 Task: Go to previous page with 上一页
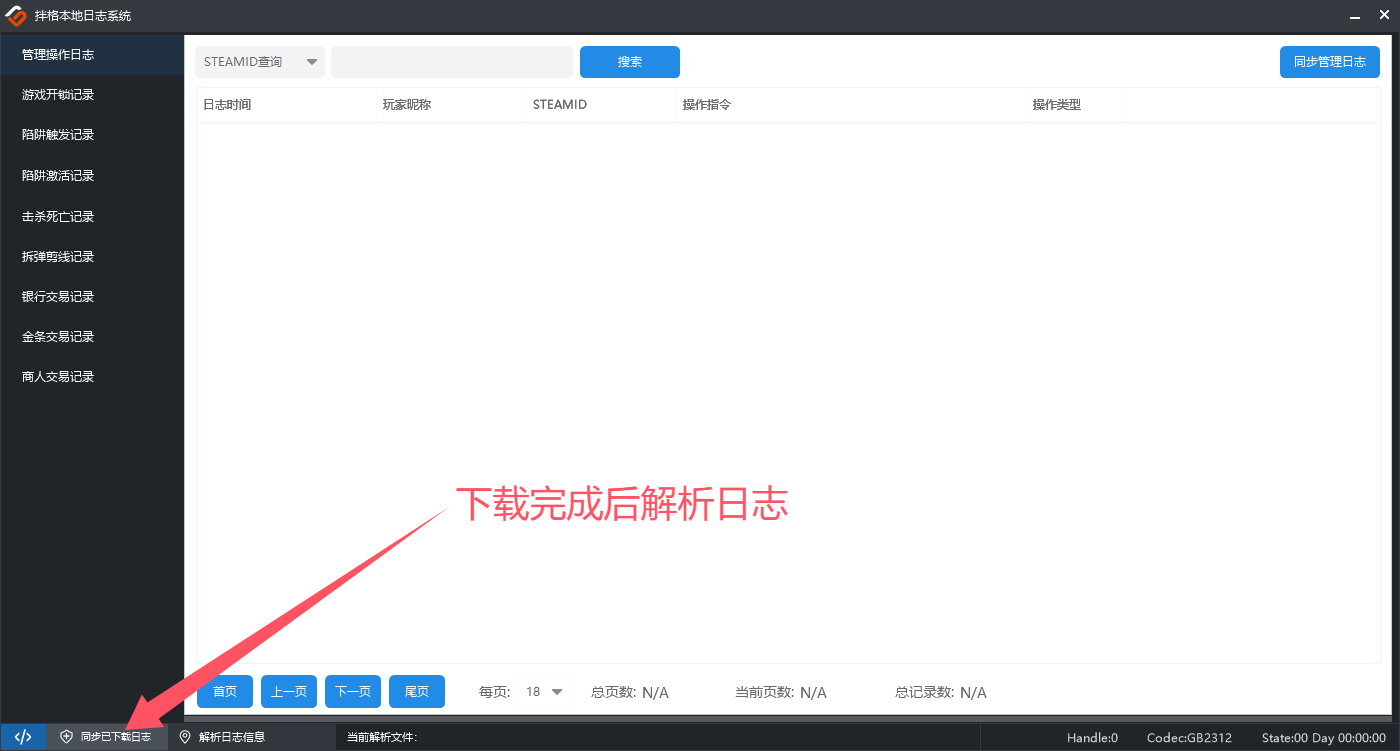289,692
